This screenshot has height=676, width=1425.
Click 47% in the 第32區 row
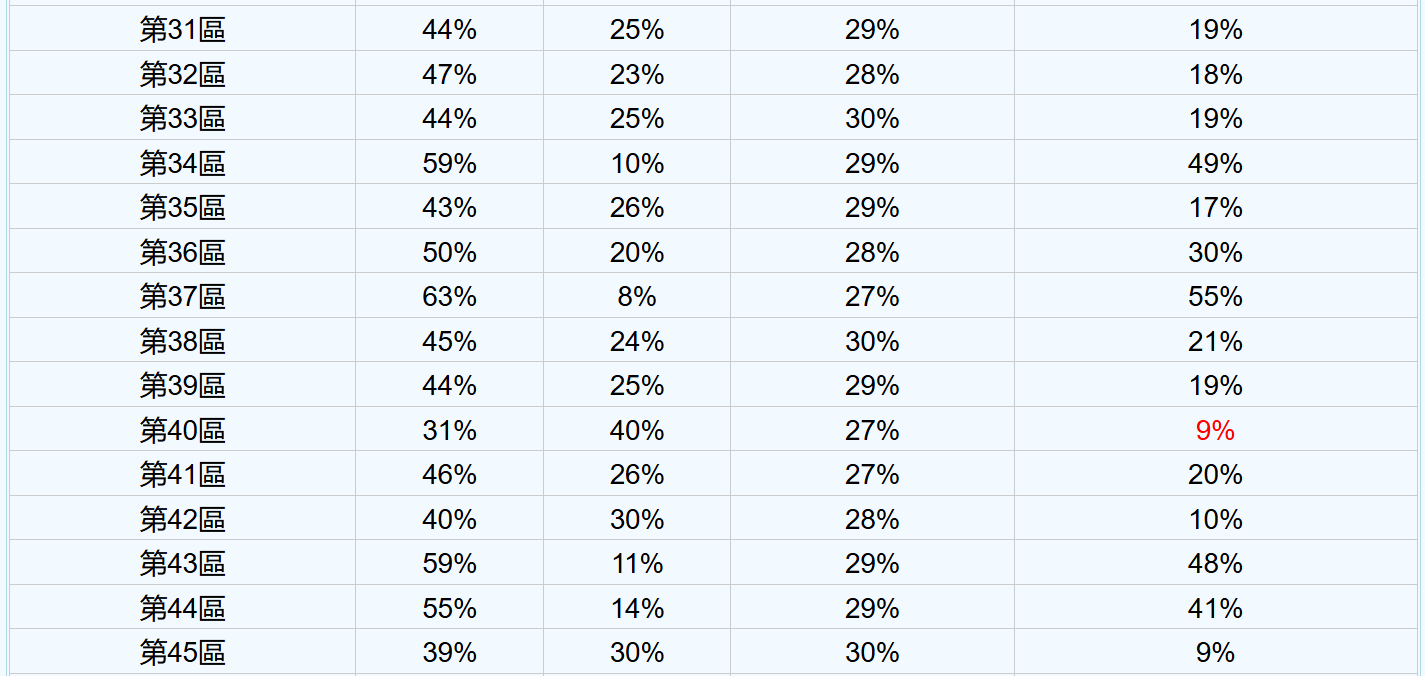(x=449, y=75)
